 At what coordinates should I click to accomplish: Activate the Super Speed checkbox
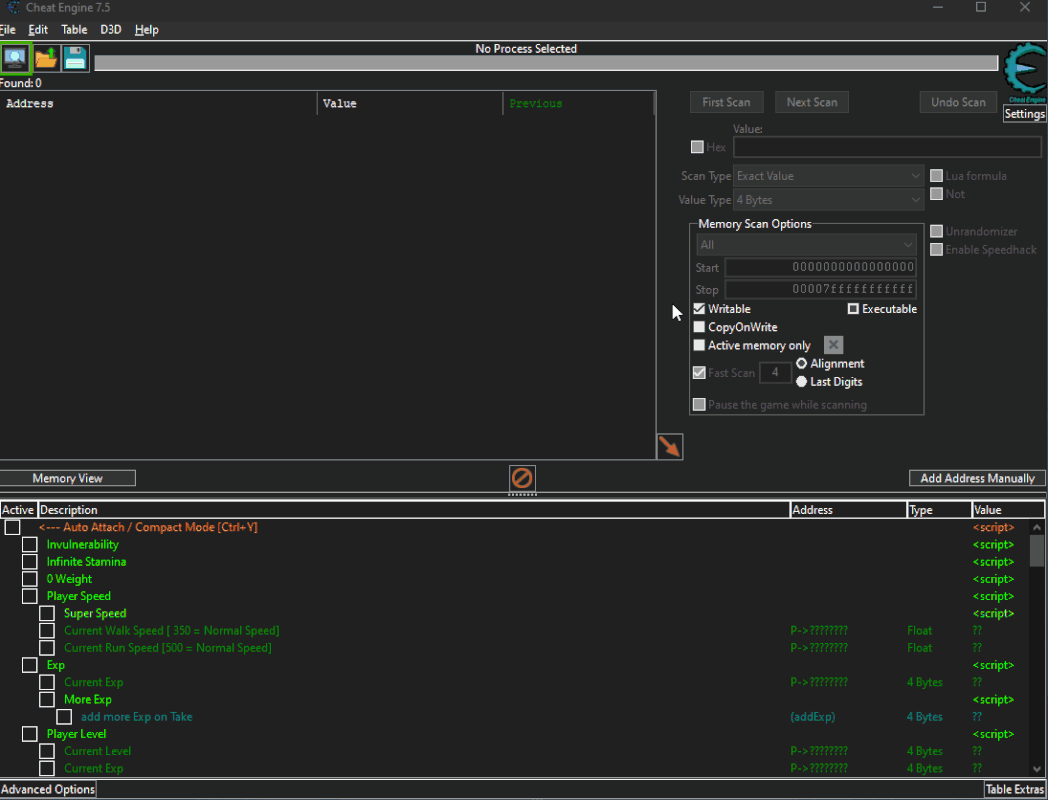[47, 613]
